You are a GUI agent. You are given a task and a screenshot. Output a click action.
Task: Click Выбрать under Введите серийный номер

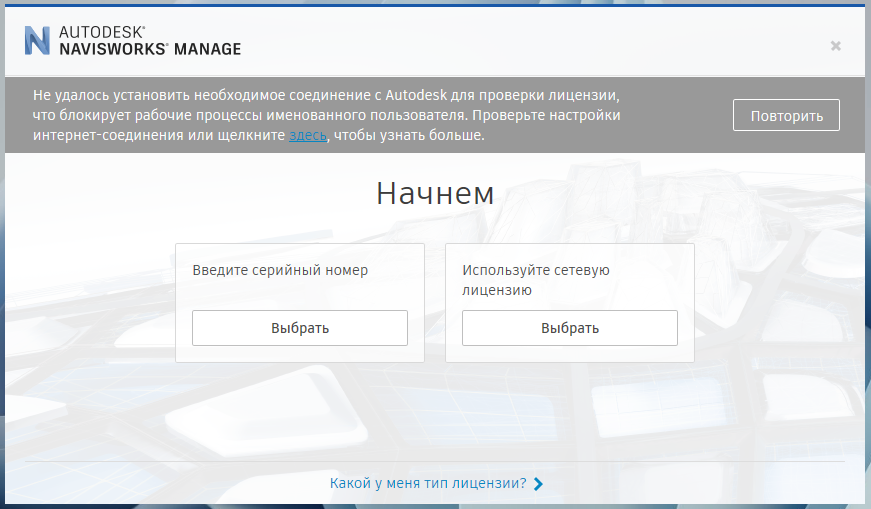(x=300, y=328)
